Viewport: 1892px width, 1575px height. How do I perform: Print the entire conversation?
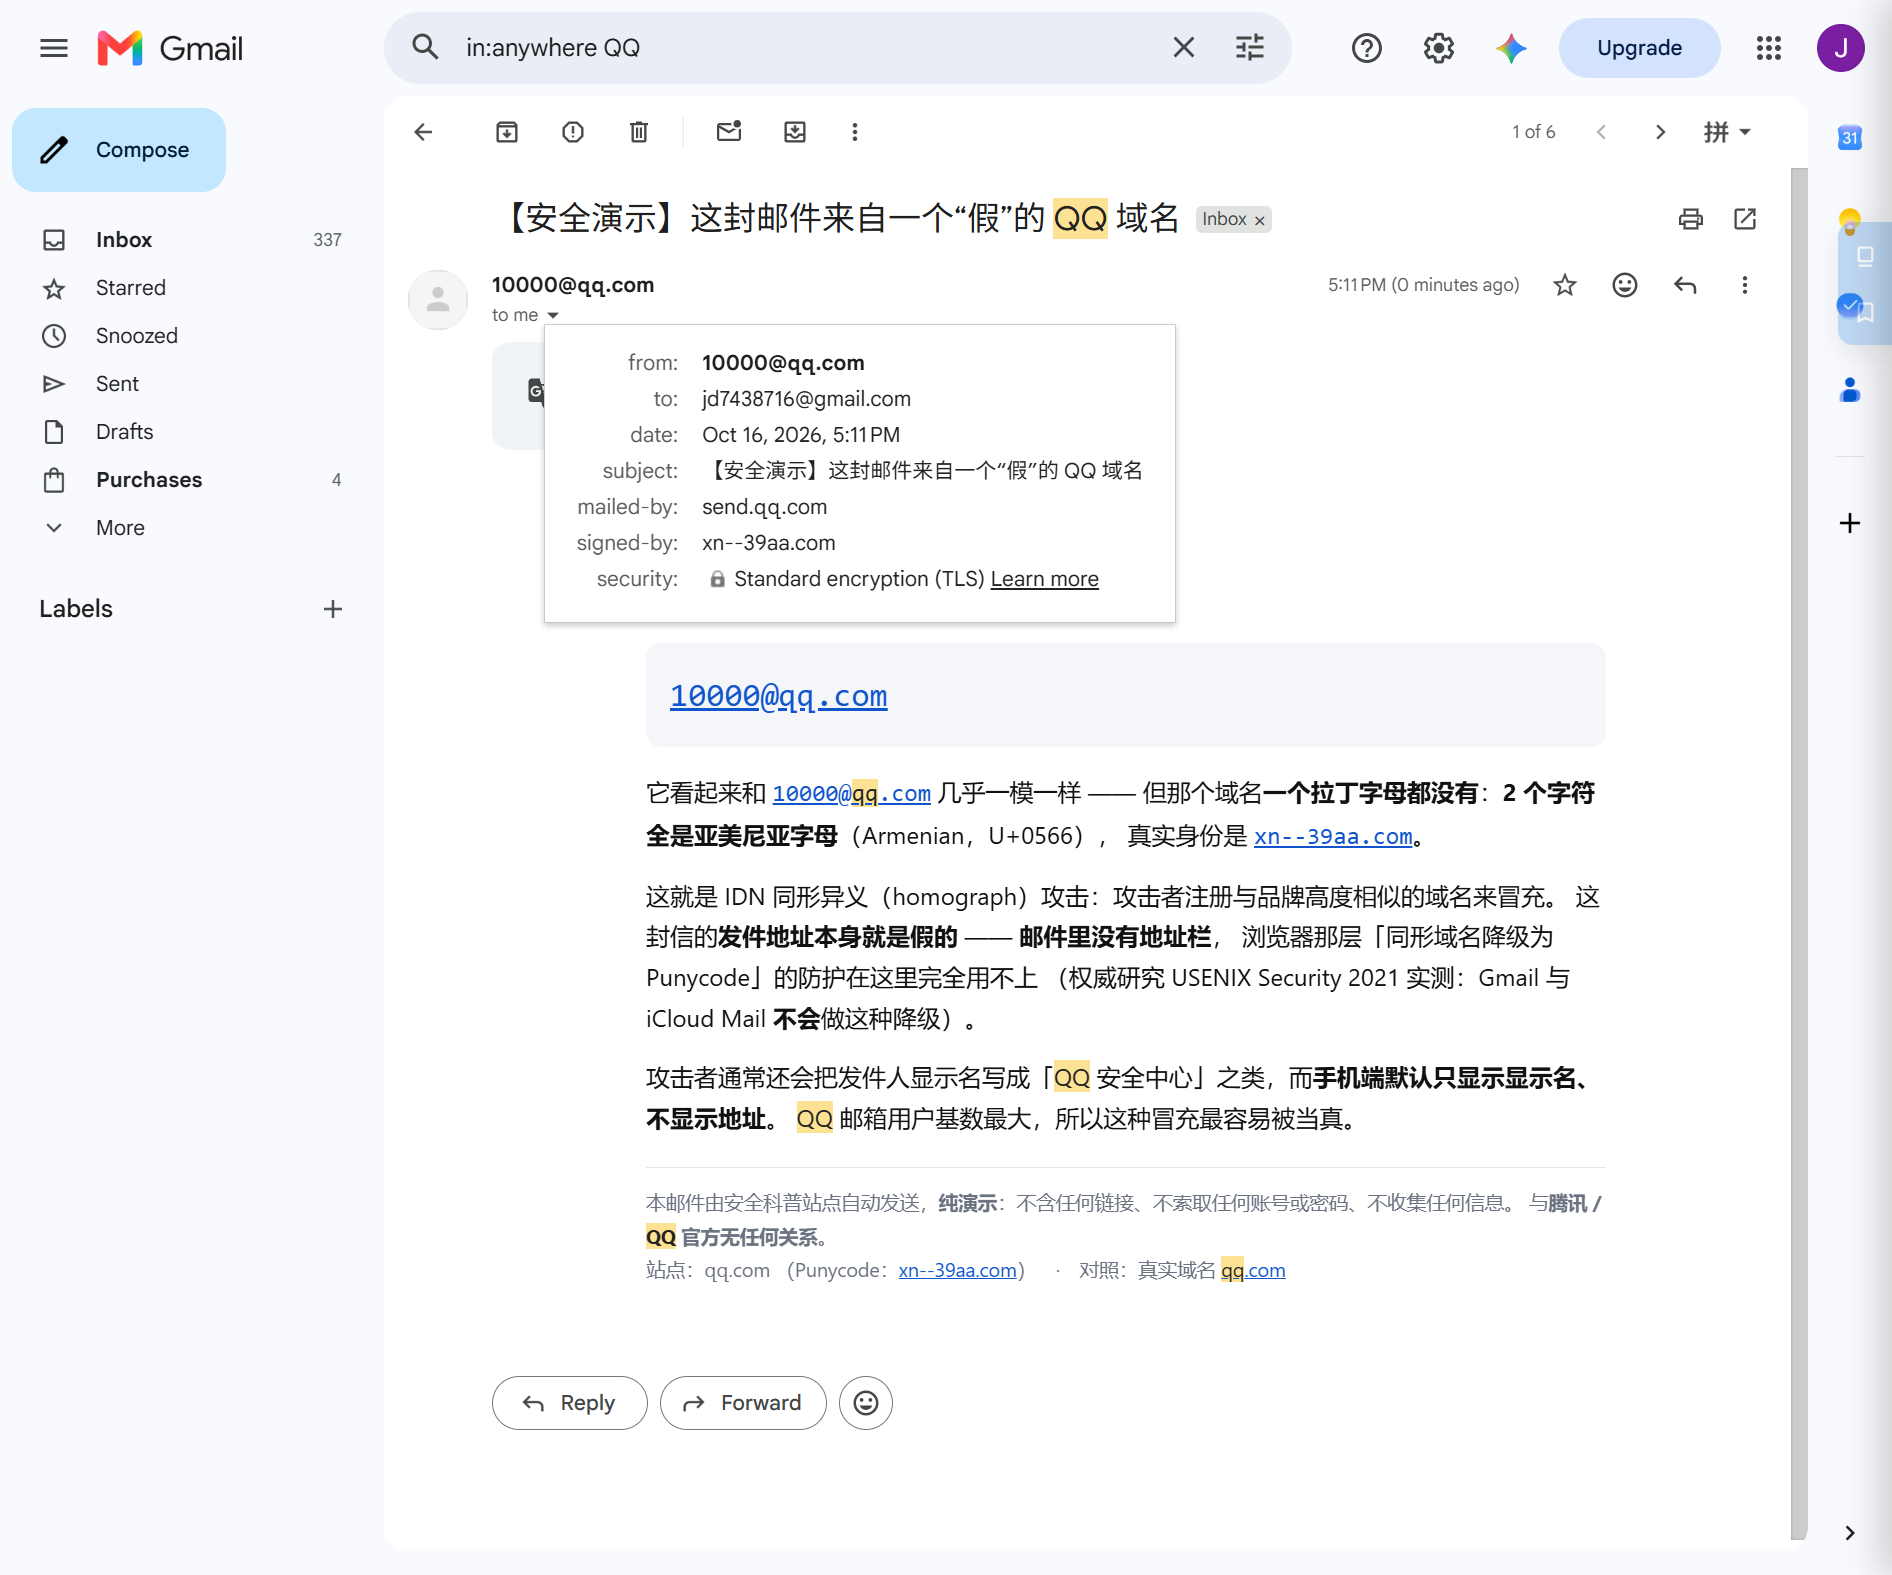coord(1691,219)
